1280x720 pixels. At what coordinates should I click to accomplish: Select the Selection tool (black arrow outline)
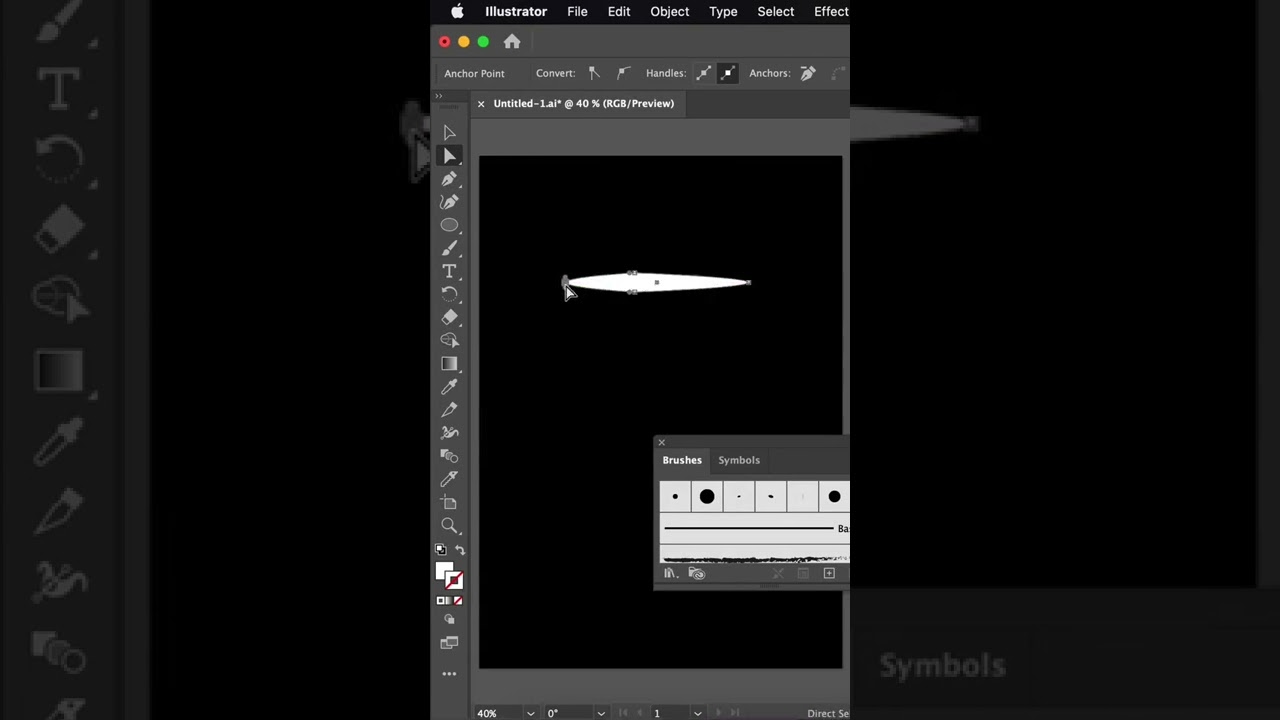(x=449, y=133)
